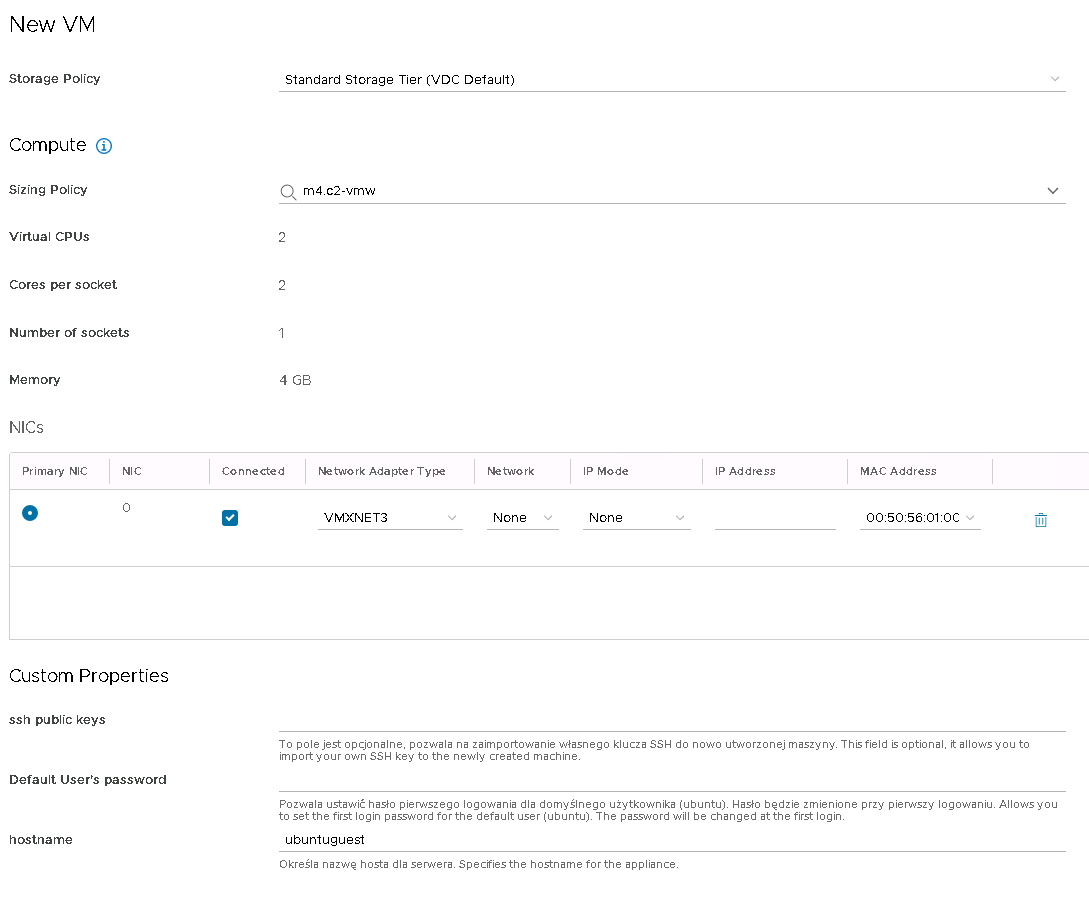Open the MAC Address dropdown
The height and width of the screenshot is (904, 1089).
pyautogui.click(x=919, y=518)
